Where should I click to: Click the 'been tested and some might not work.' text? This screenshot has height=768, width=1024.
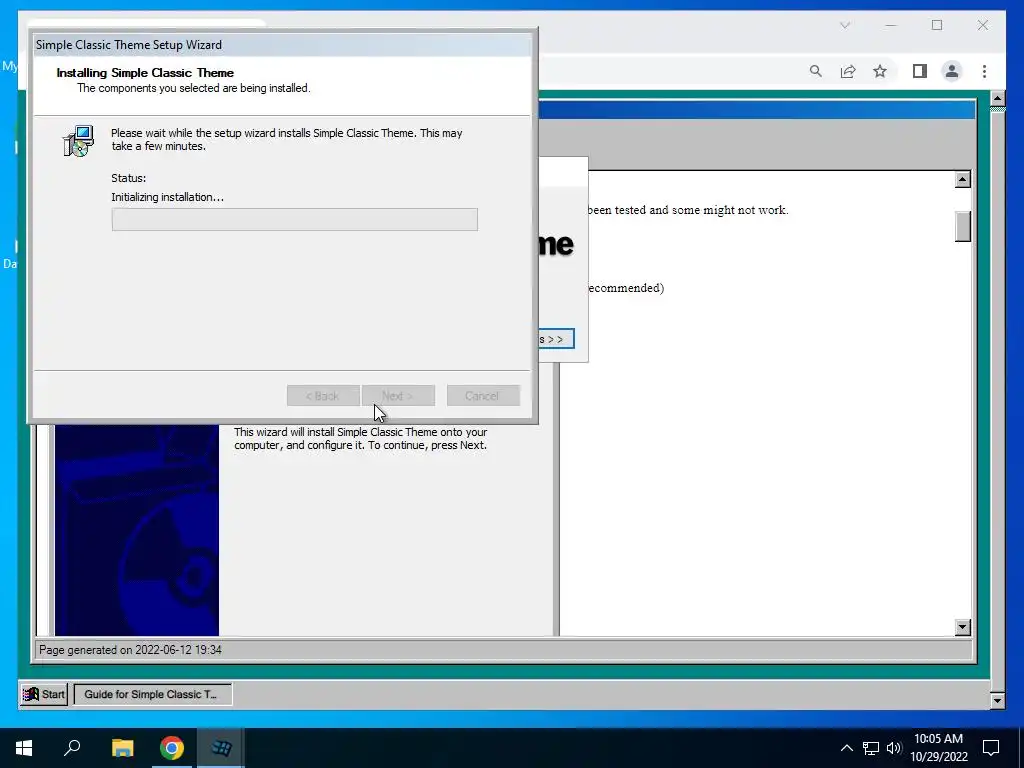[688, 210]
